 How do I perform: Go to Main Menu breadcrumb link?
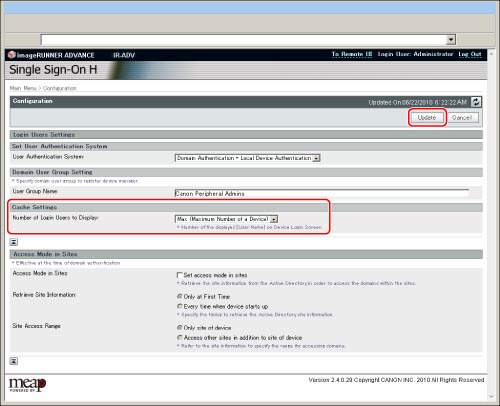point(23,88)
